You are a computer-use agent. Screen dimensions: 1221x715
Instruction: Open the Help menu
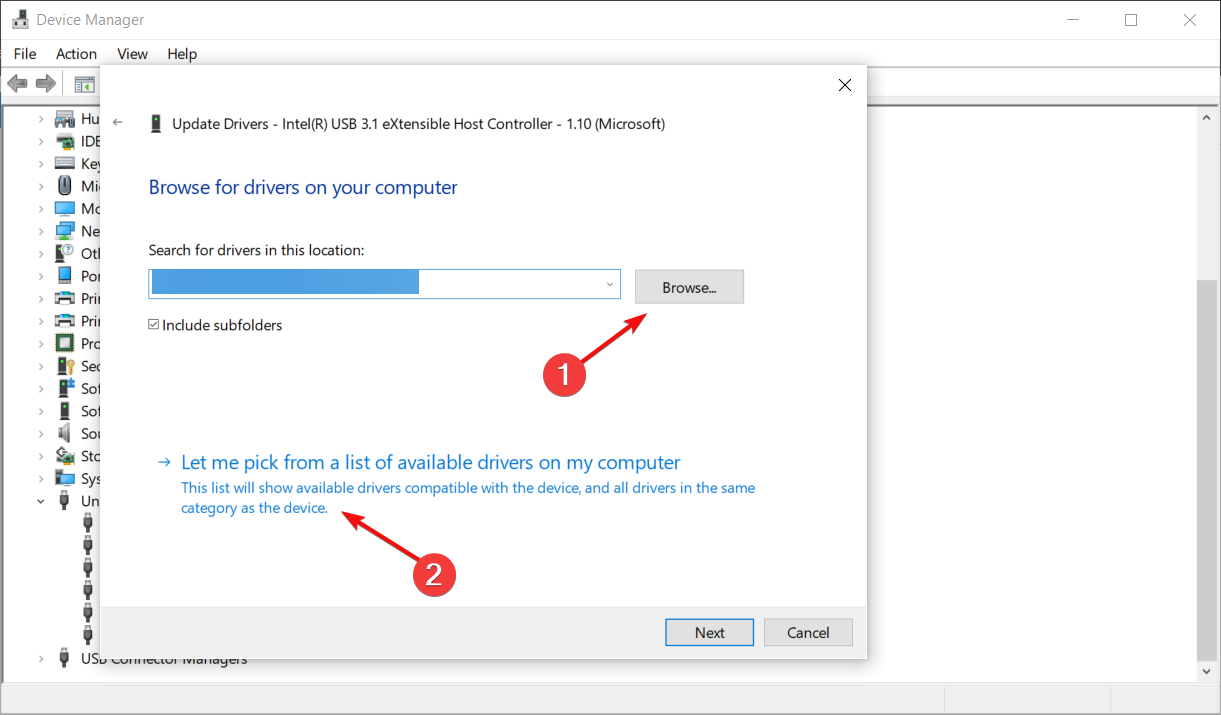pyautogui.click(x=182, y=54)
